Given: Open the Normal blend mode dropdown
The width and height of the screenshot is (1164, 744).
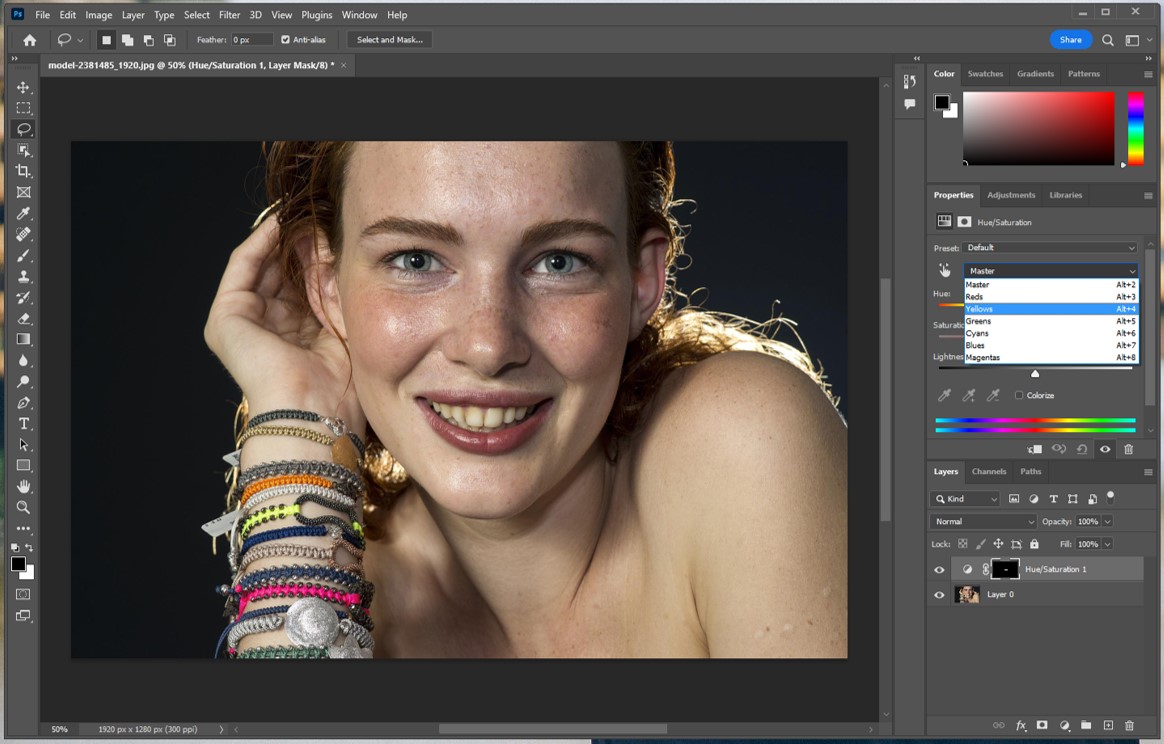Looking at the screenshot, I should point(984,522).
